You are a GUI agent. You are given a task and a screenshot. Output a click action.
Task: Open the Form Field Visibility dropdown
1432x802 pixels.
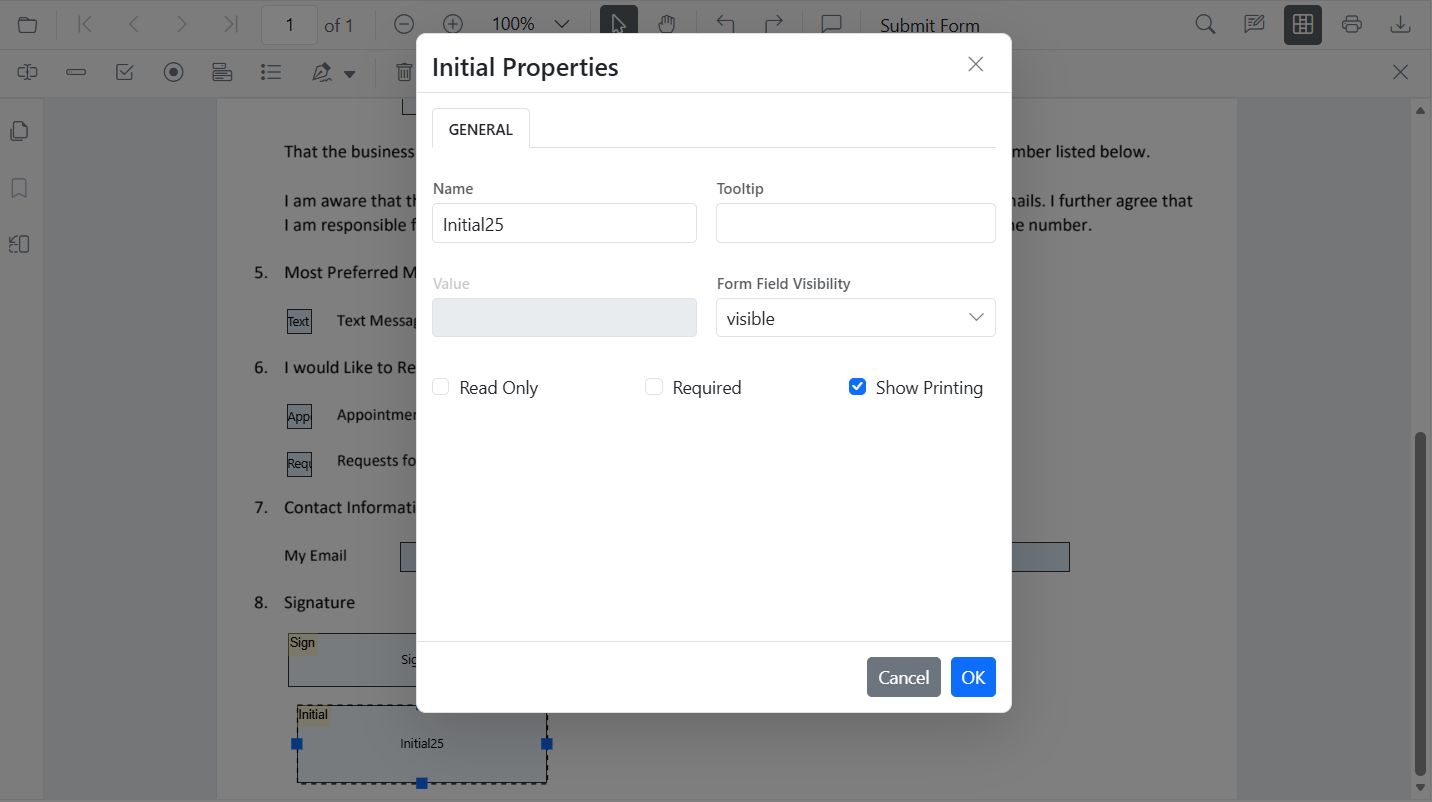[855, 317]
